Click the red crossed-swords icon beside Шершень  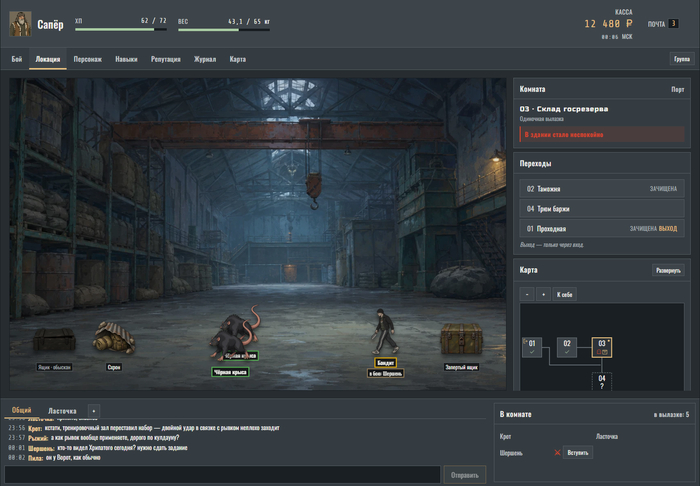coord(557,453)
